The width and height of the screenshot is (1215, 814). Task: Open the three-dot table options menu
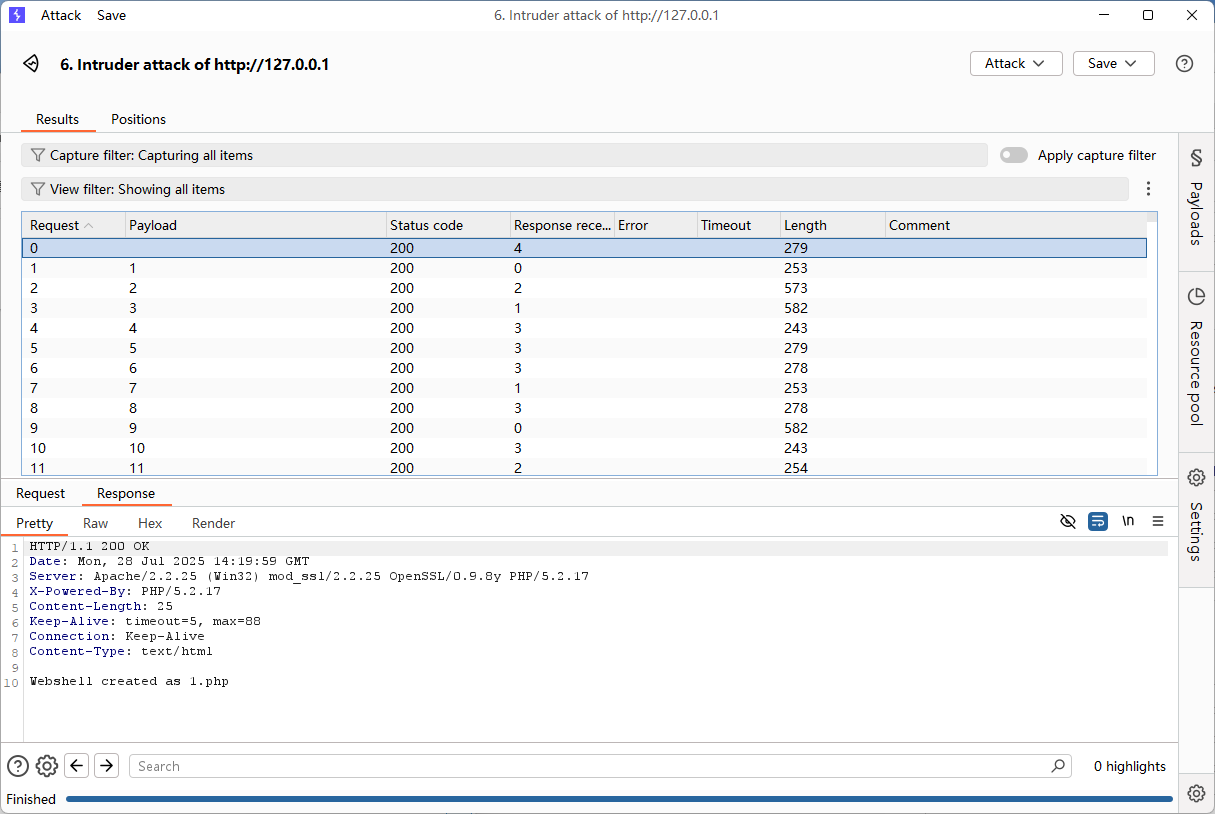click(x=1148, y=189)
